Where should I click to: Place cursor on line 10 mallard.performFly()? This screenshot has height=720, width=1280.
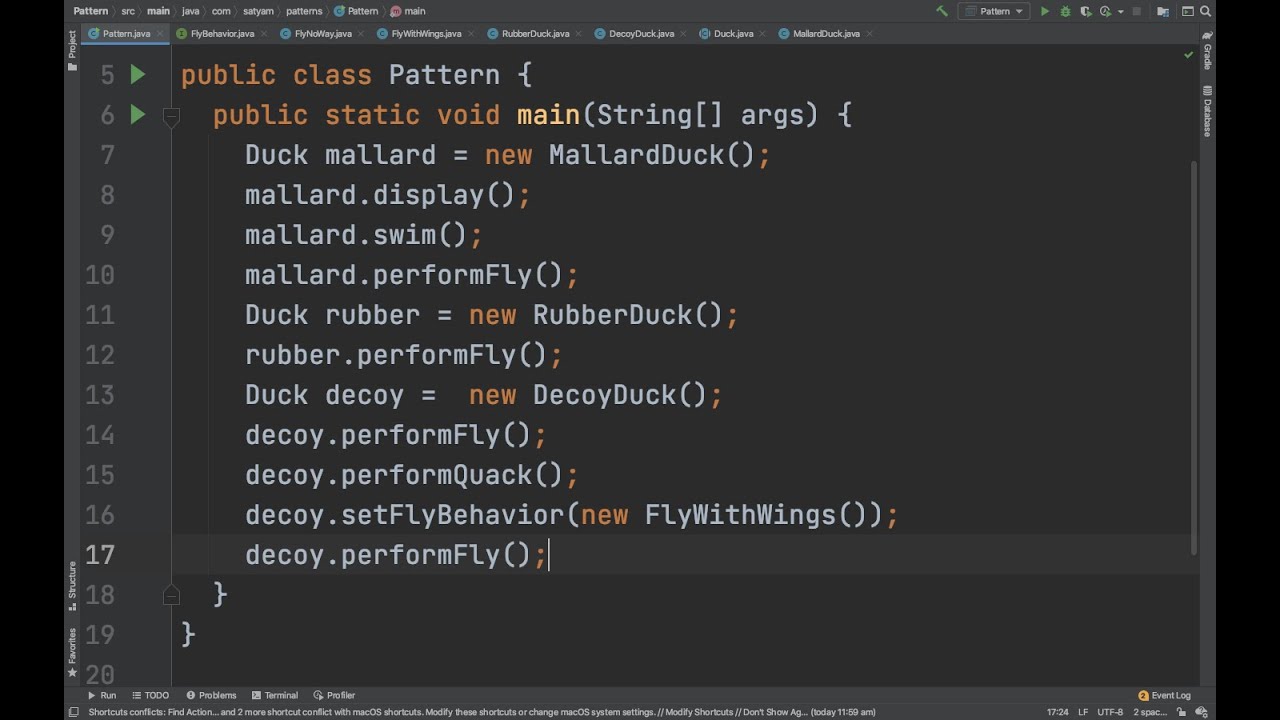[x=411, y=275]
